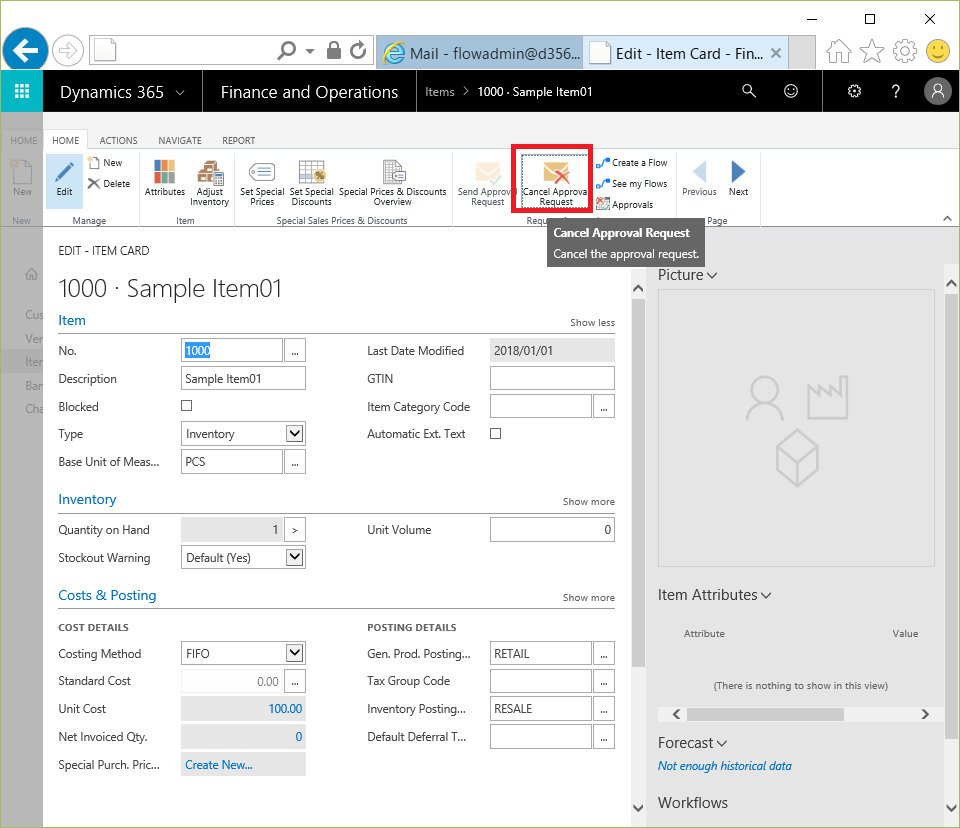Click the Unit Cost 100.00 value
The image size is (960, 828).
pyautogui.click(x=285, y=709)
